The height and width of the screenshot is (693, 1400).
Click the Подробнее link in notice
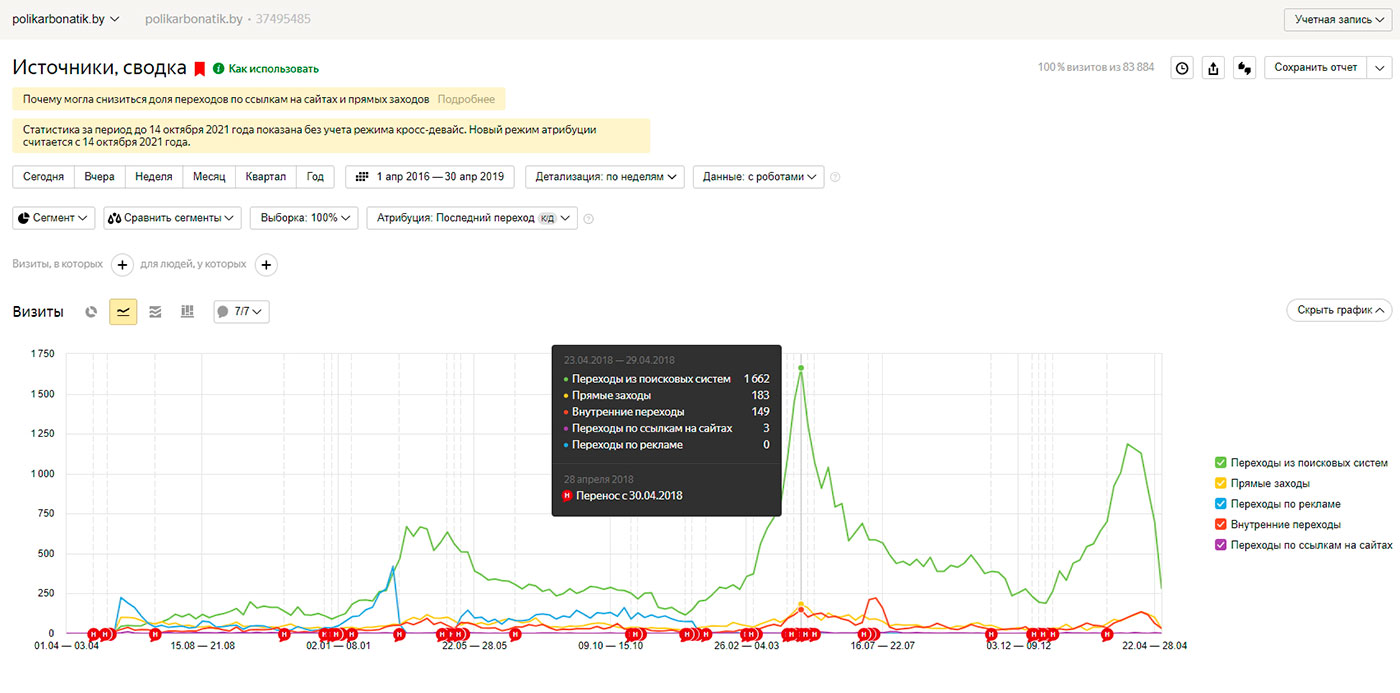click(x=466, y=99)
